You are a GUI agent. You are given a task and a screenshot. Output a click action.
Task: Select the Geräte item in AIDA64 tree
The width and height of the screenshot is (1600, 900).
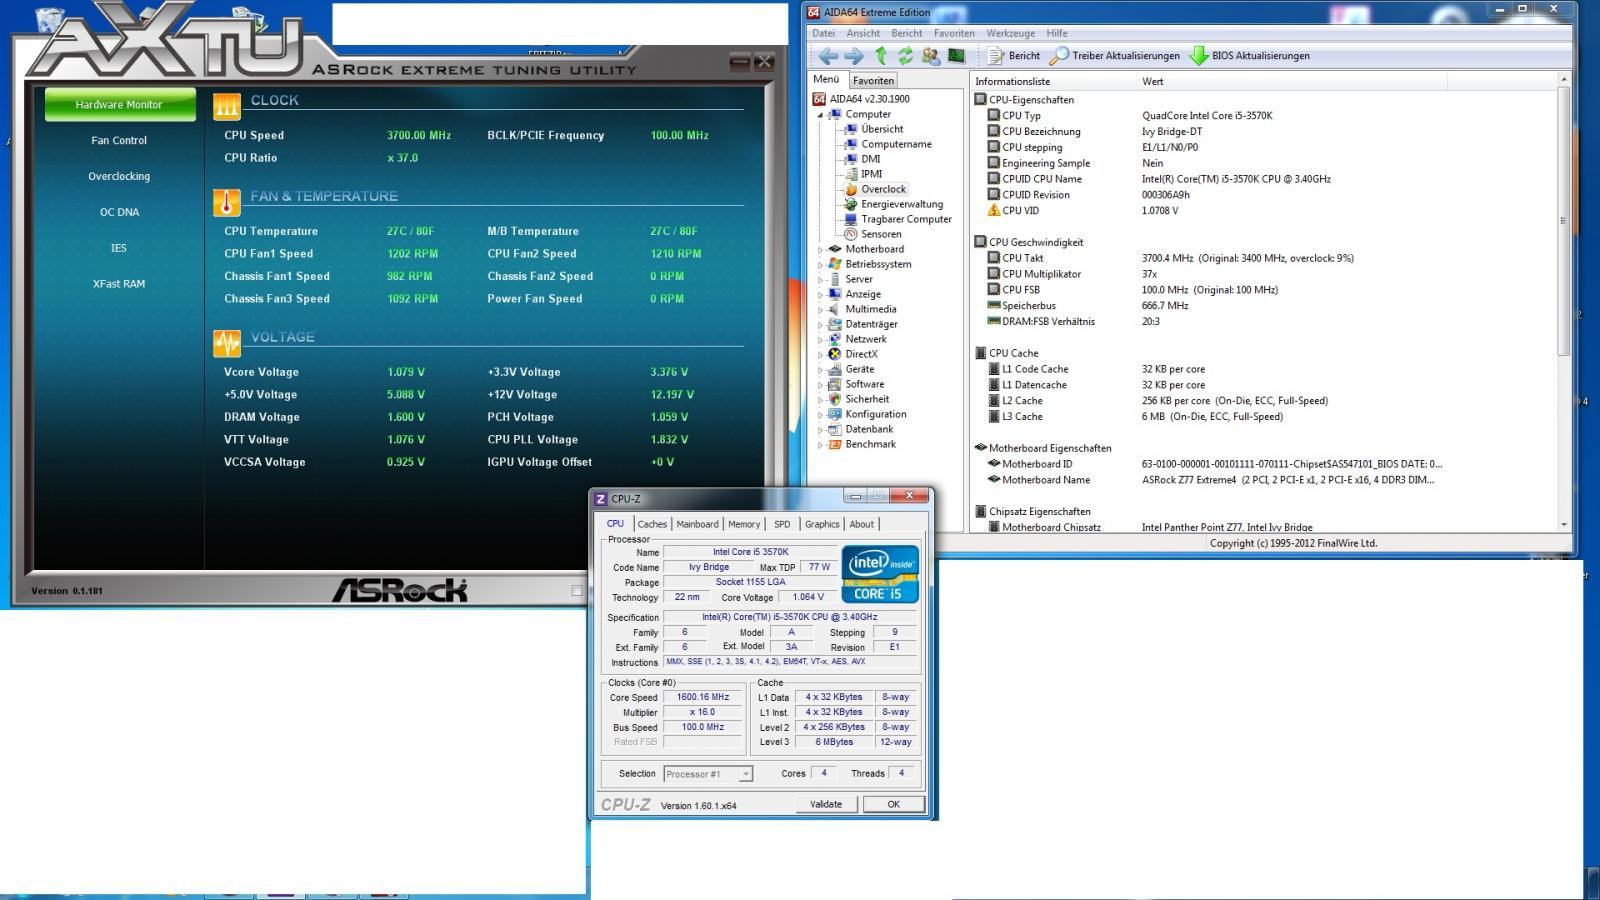(851, 369)
